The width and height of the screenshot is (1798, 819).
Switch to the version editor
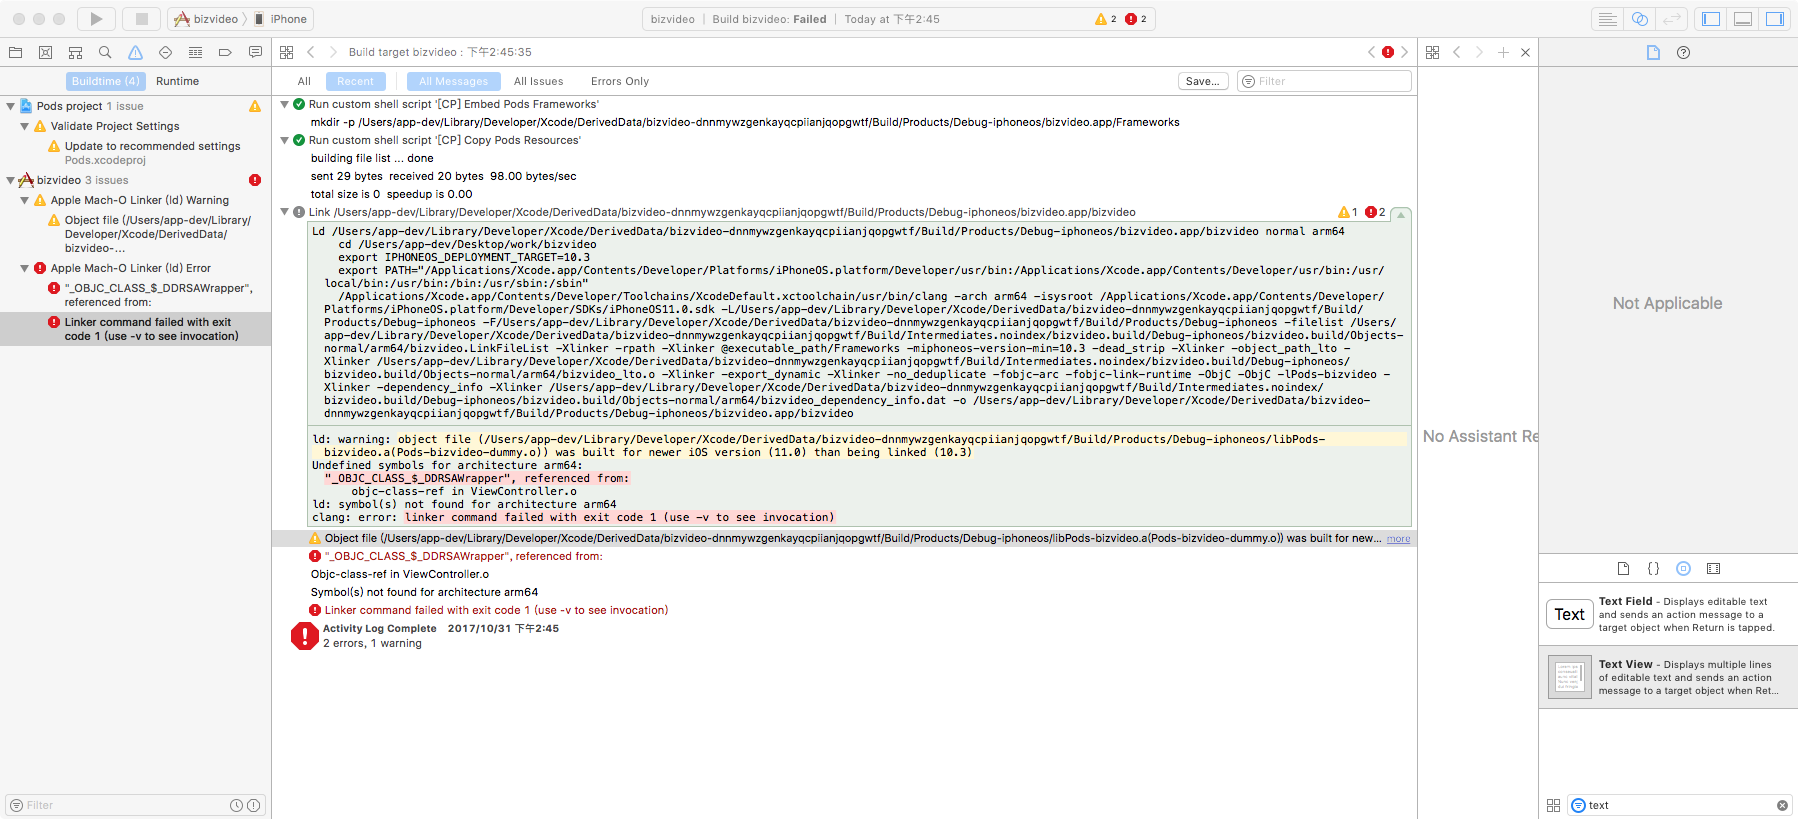pos(1671,19)
